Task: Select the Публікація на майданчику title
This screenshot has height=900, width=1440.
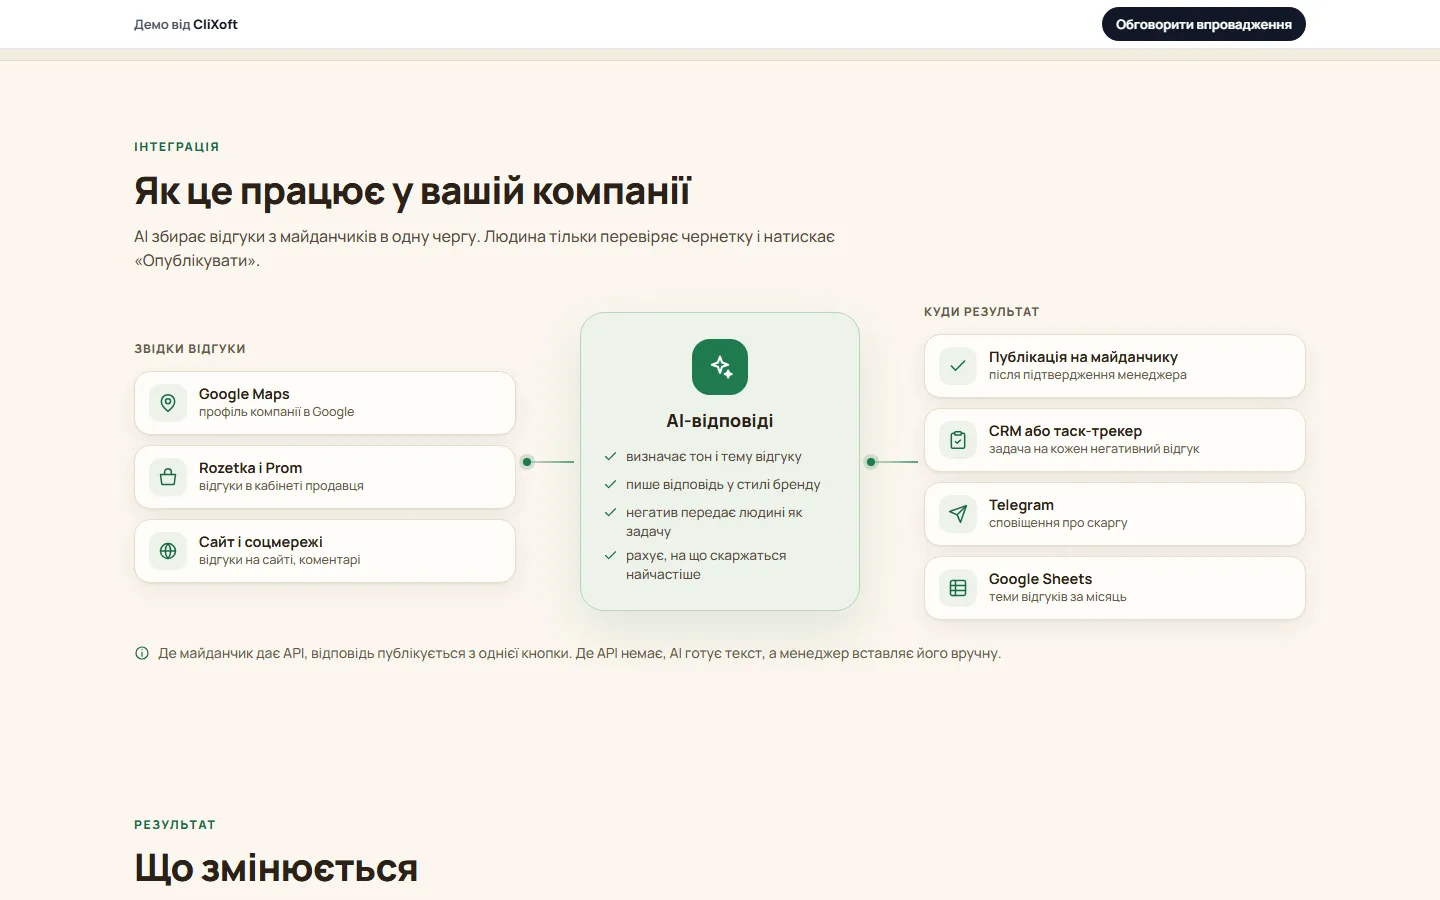Action: point(1083,357)
